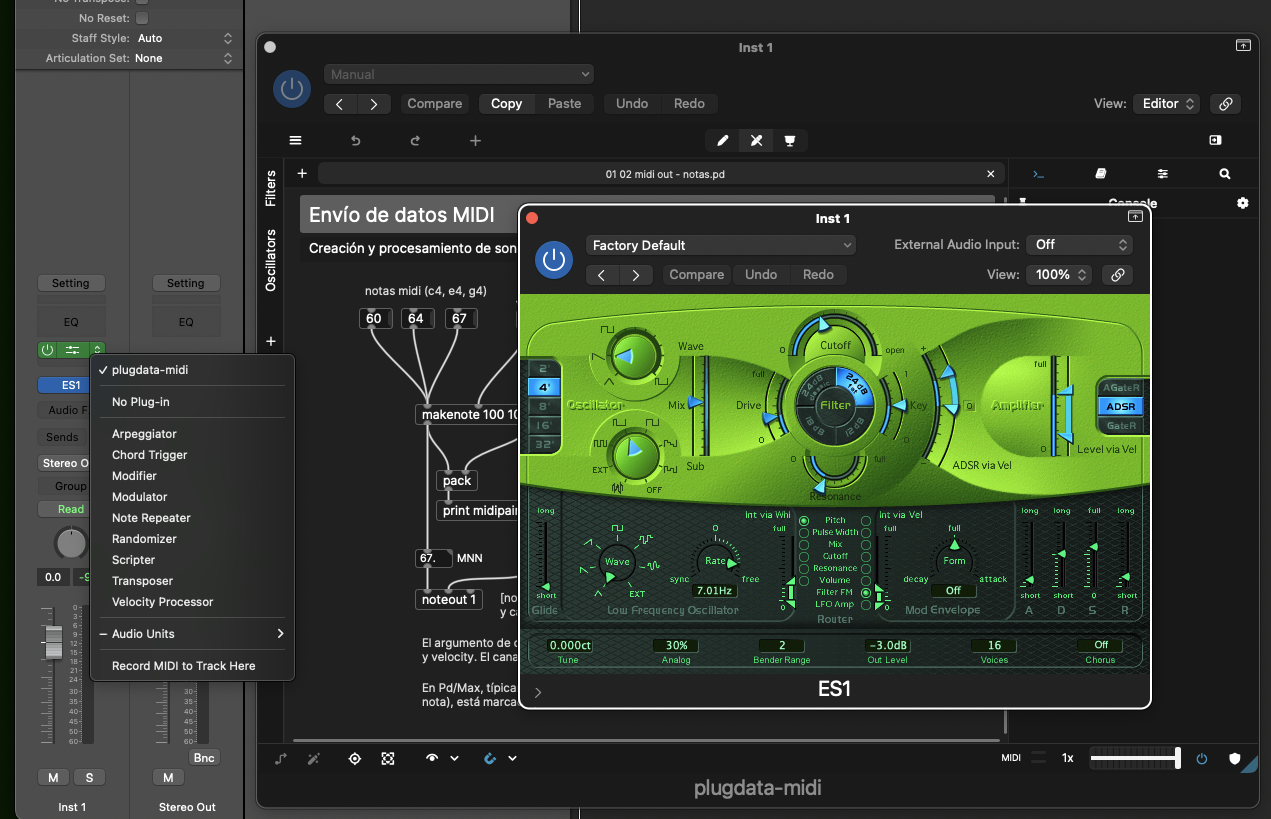Image resolution: width=1271 pixels, height=819 pixels.
Task: Expand snapping options chevron beside magnet
Action: [512, 759]
